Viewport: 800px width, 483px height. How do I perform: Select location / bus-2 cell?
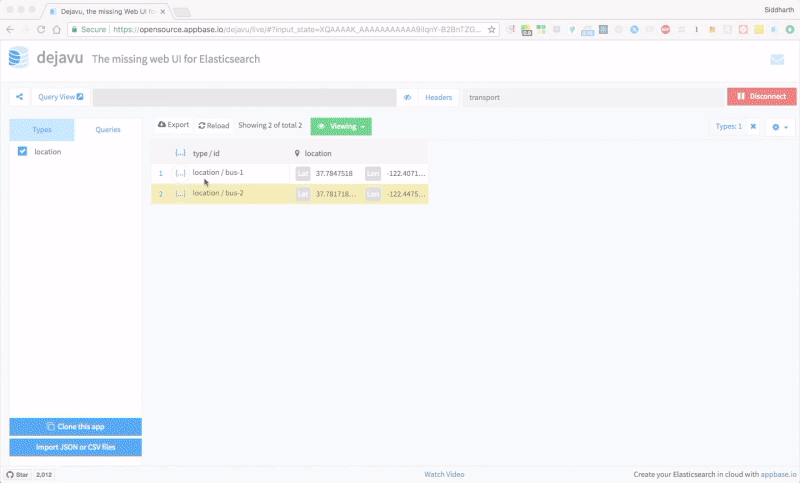click(x=218, y=193)
